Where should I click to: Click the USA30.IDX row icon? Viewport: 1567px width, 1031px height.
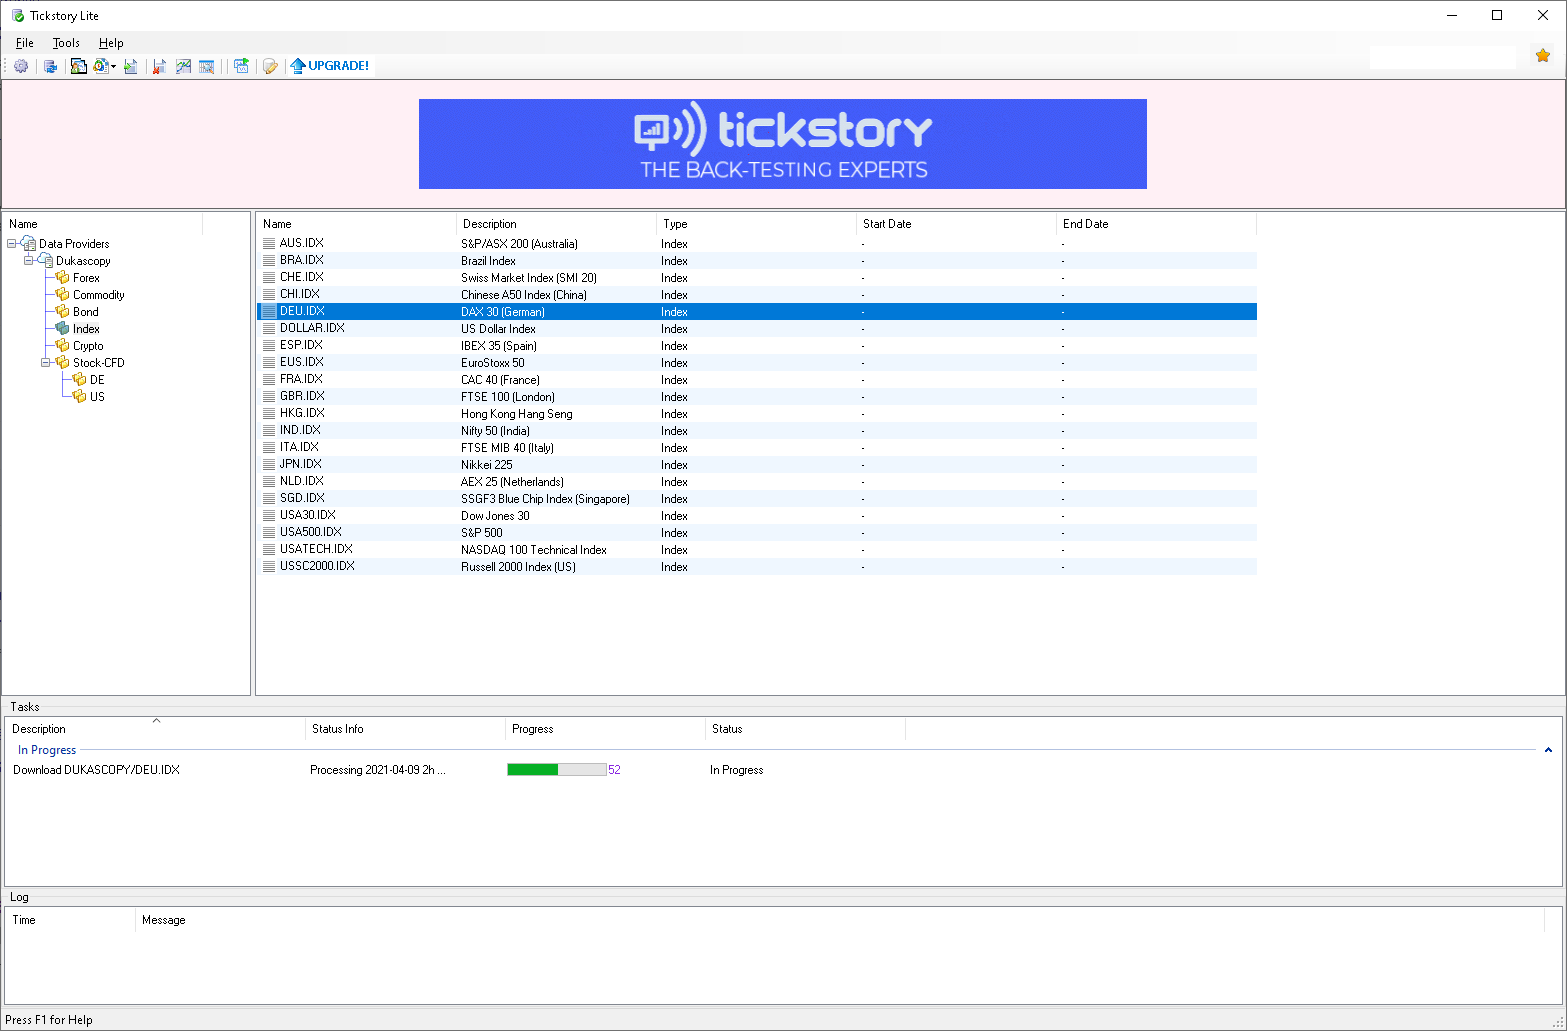coord(269,516)
